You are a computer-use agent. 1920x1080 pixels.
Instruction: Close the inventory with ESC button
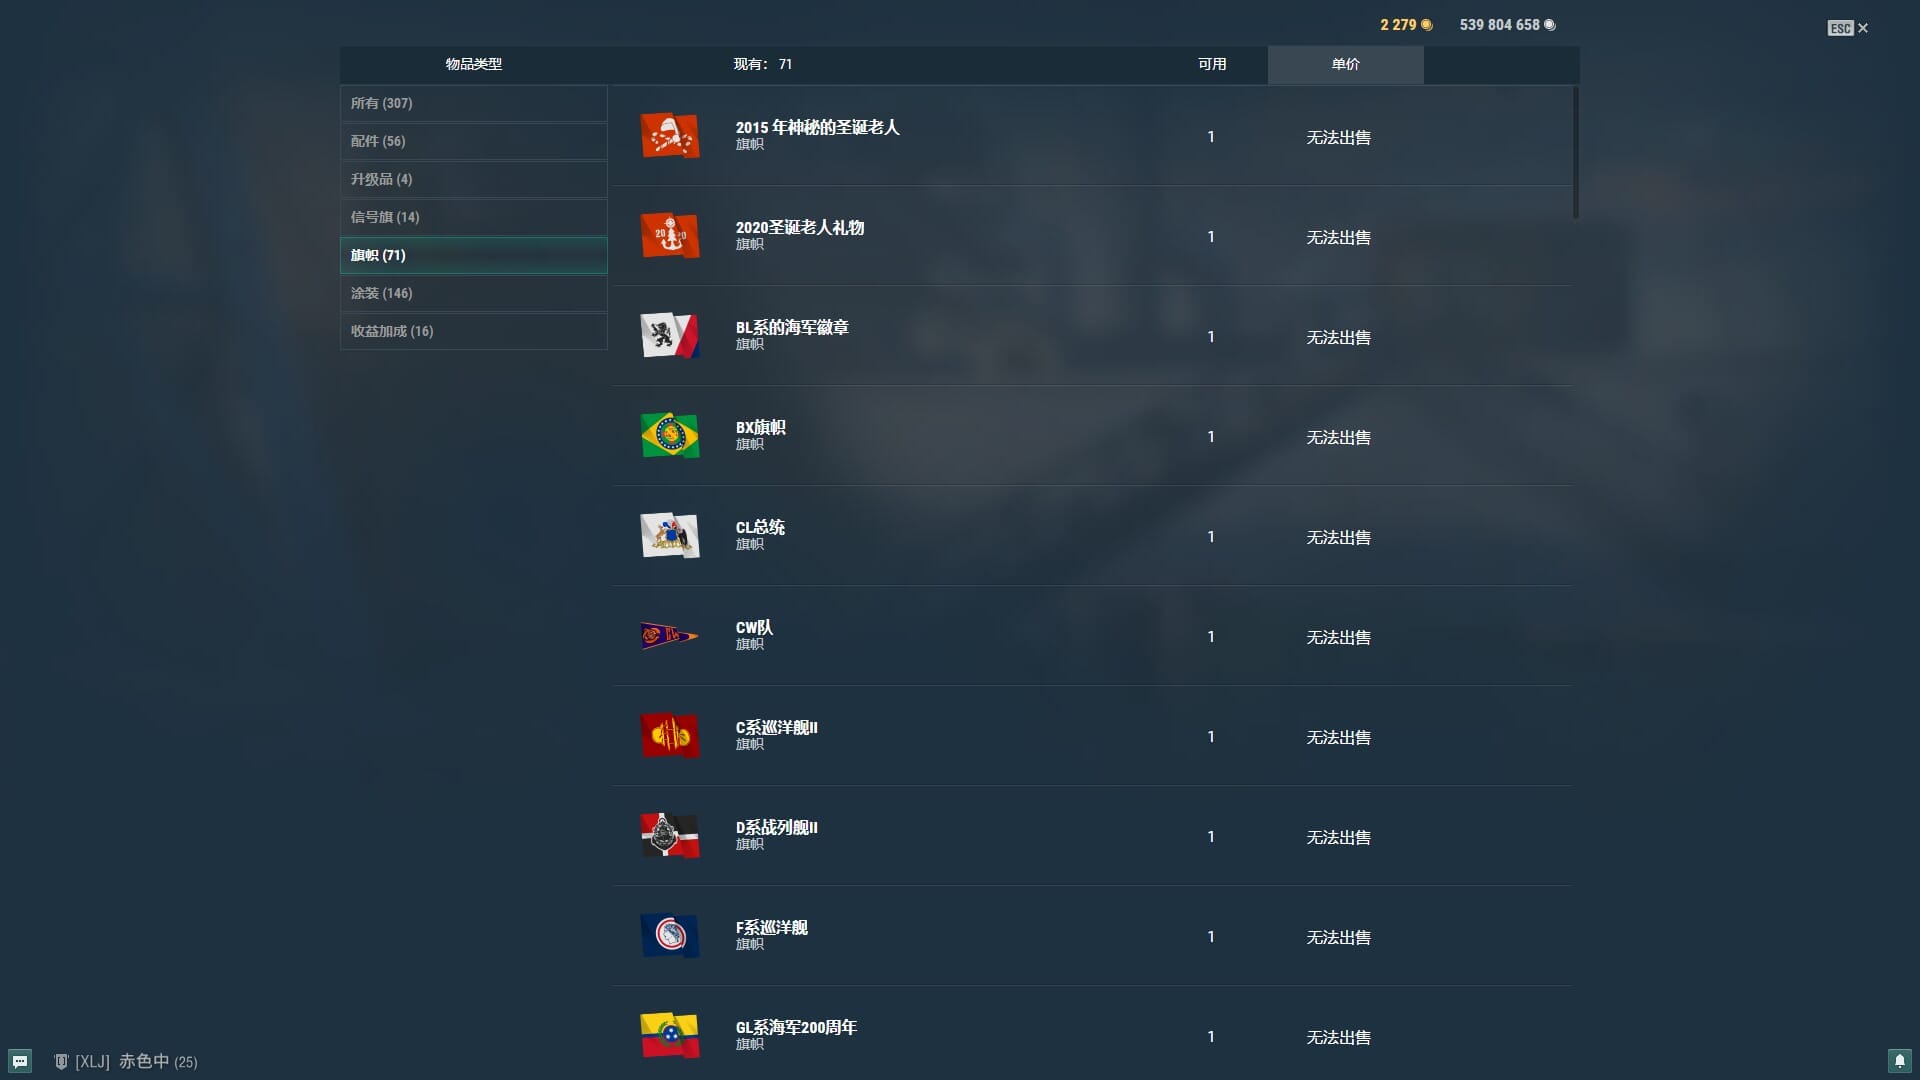(x=1847, y=28)
